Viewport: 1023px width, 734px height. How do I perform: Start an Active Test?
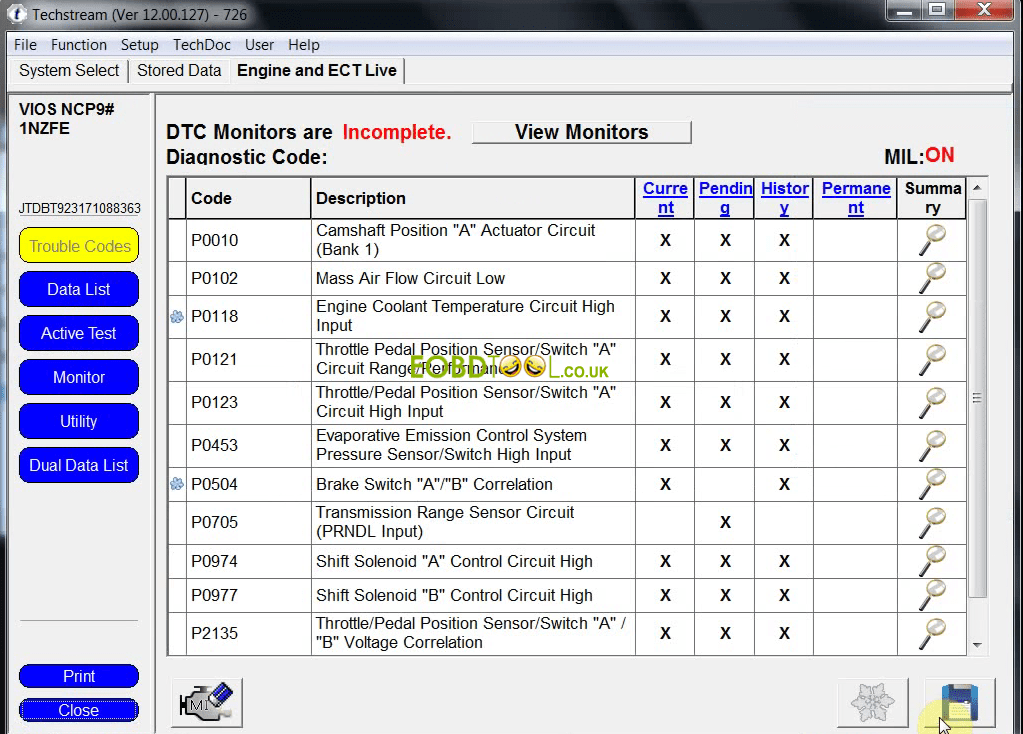click(x=79, y=333)
